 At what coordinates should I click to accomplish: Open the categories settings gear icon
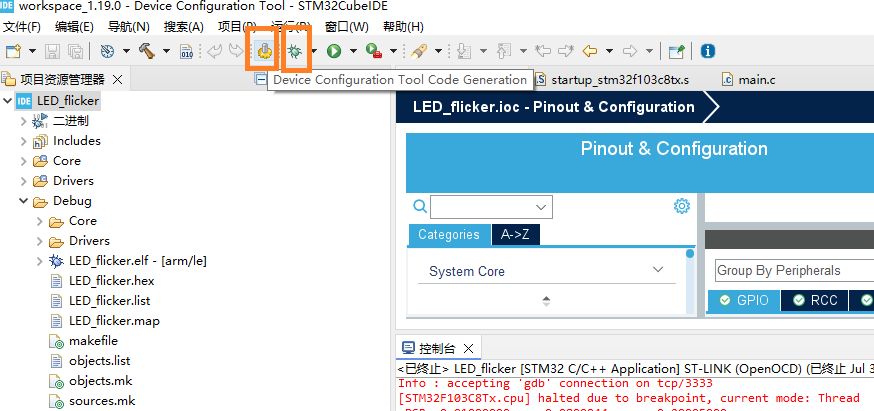click(682, 206)
